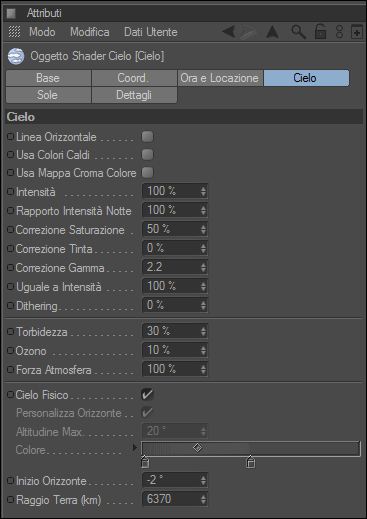367x519 pixels.
Task: Click the Sky shader object icon
Action: pyautogui.click(x=16, y=56)
